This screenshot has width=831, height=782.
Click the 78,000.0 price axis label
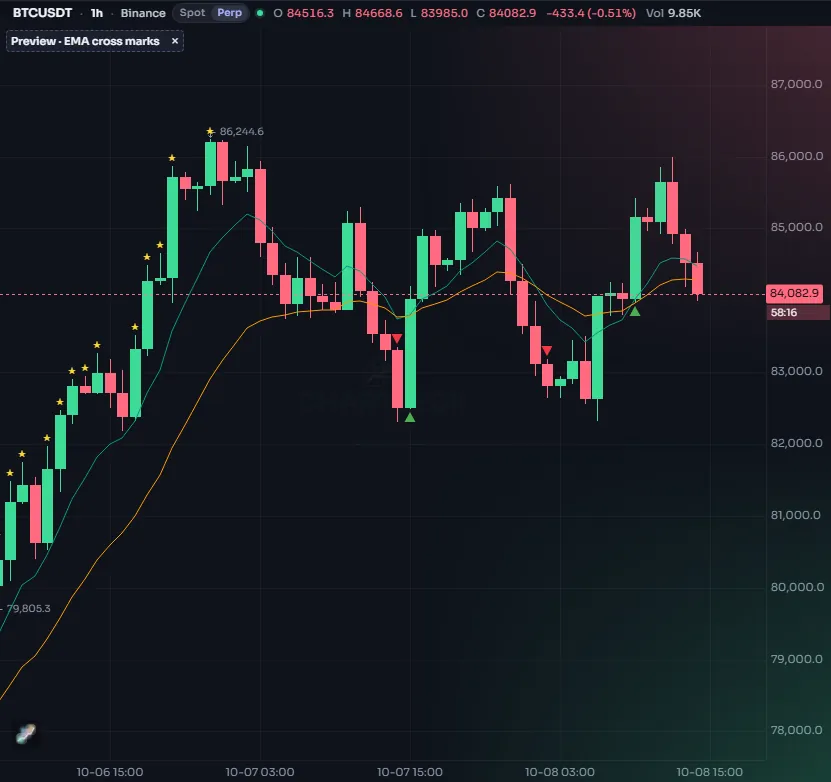click(796, 730)
